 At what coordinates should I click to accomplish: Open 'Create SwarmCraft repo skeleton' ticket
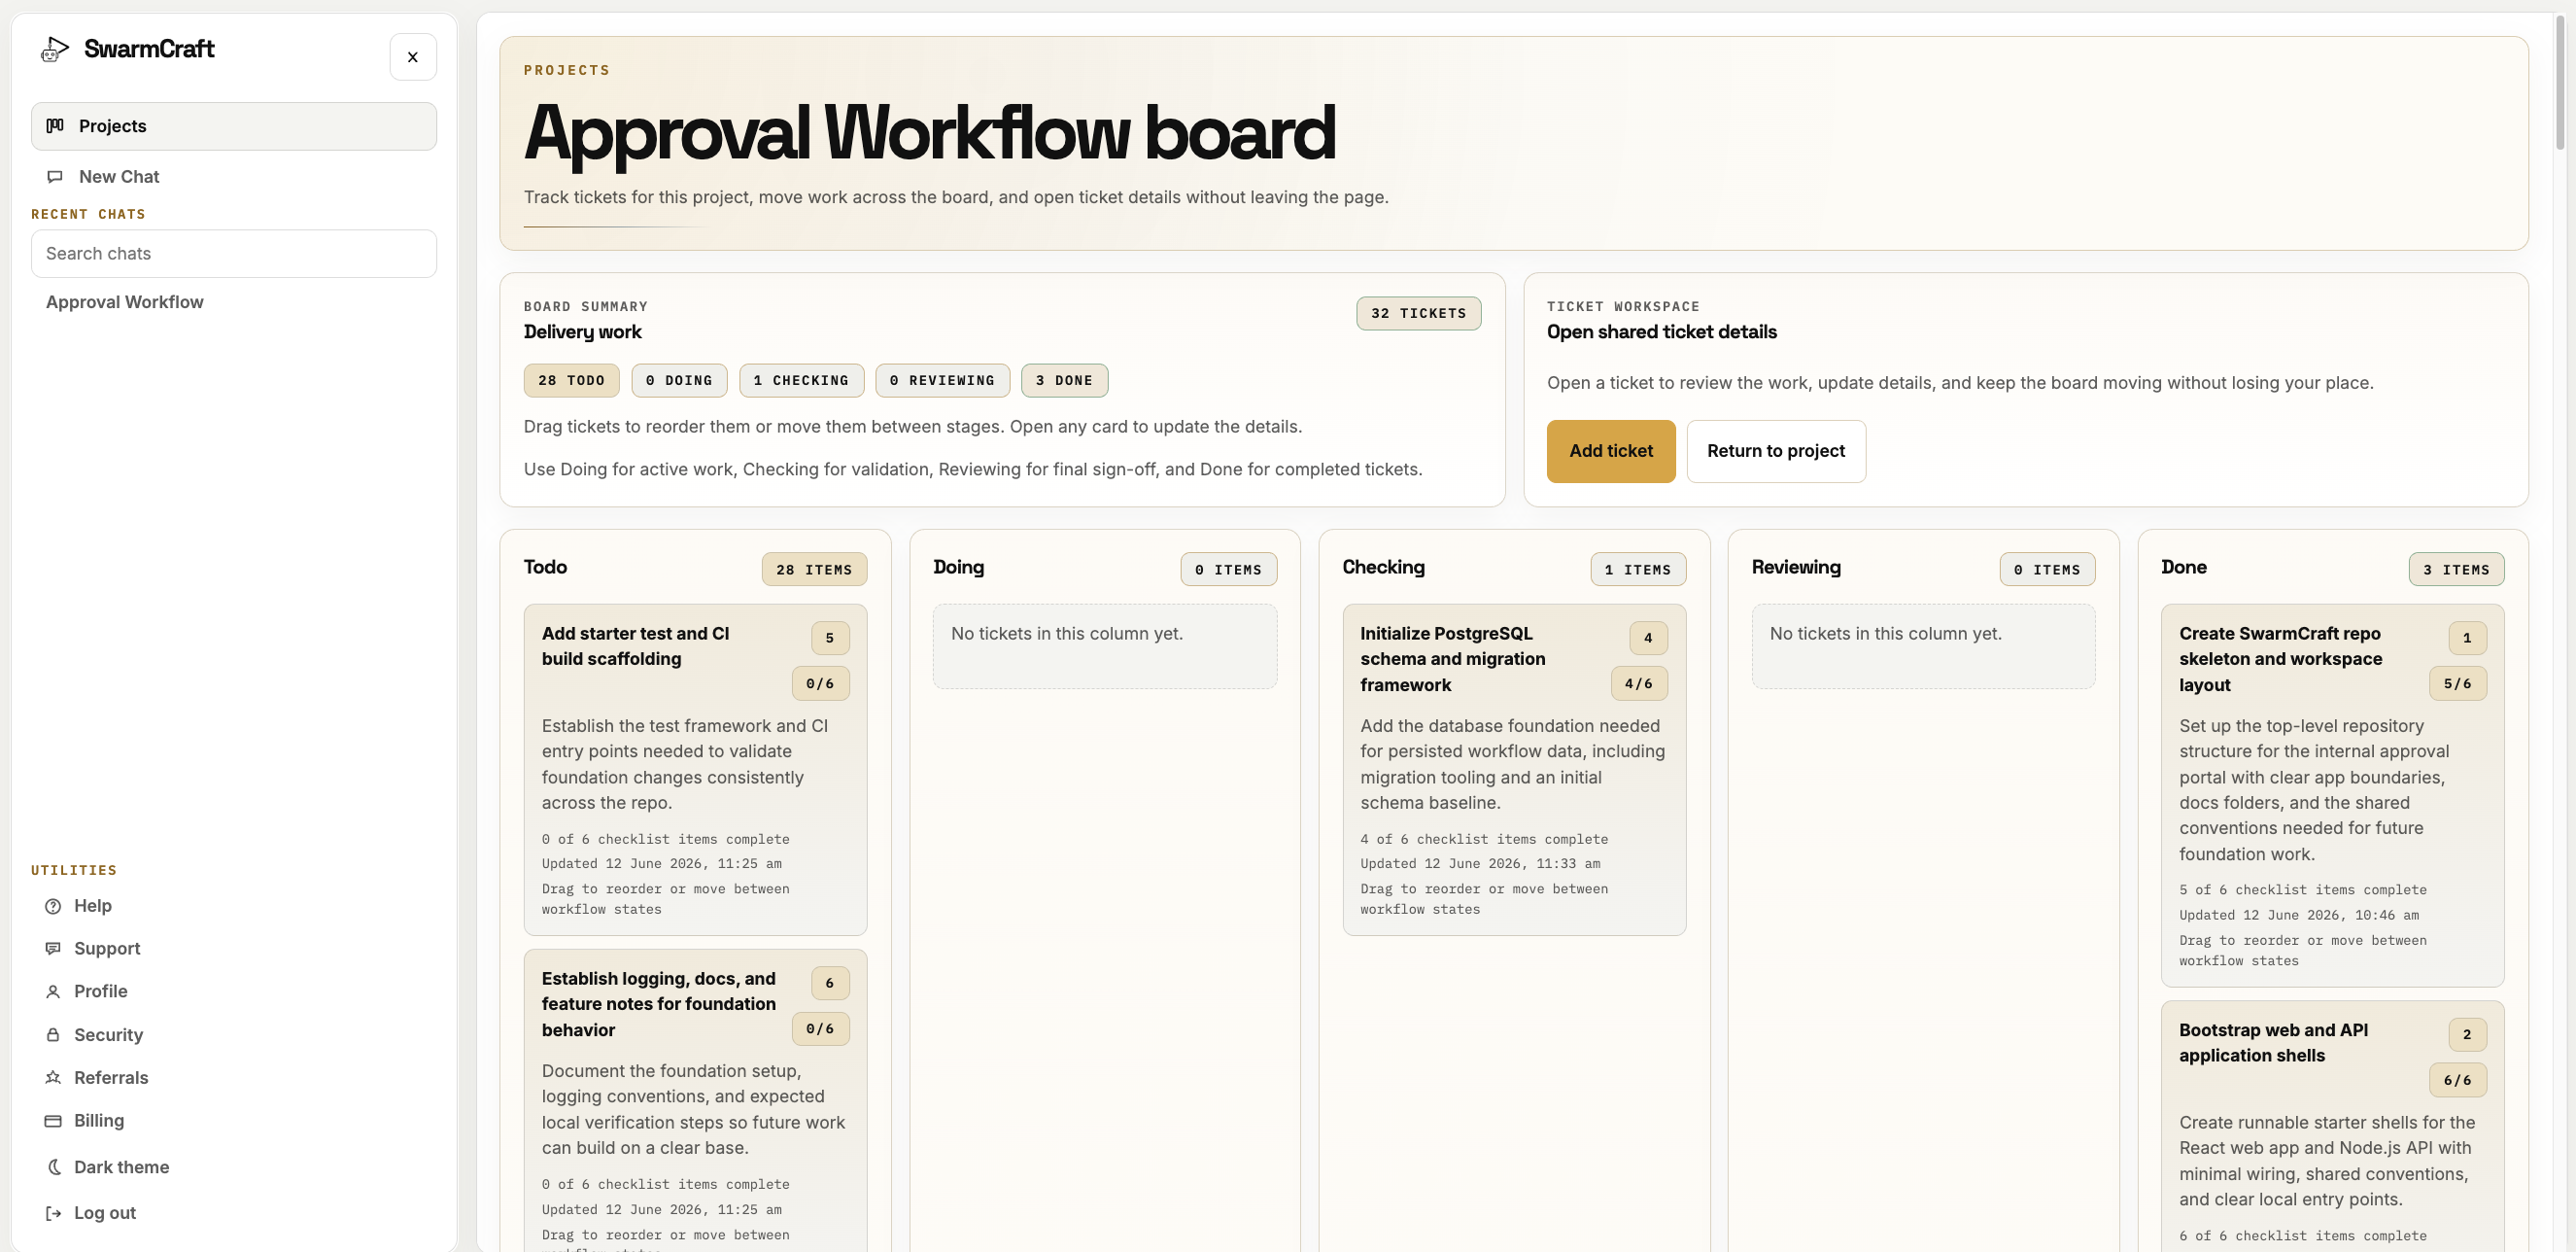[x=2332, y=795]
